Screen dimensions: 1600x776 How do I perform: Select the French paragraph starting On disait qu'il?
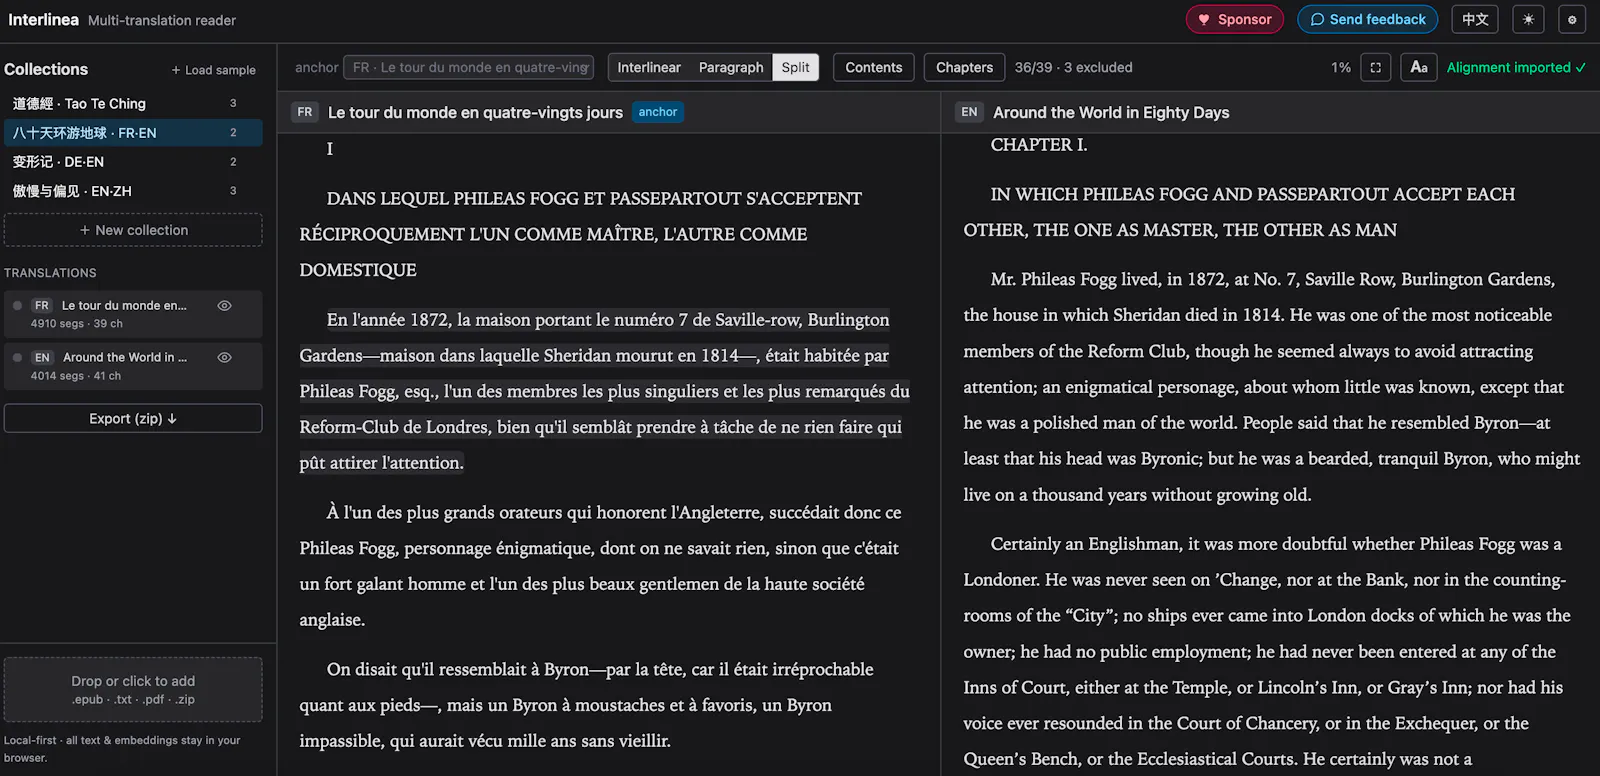click(x=587, y=705)
